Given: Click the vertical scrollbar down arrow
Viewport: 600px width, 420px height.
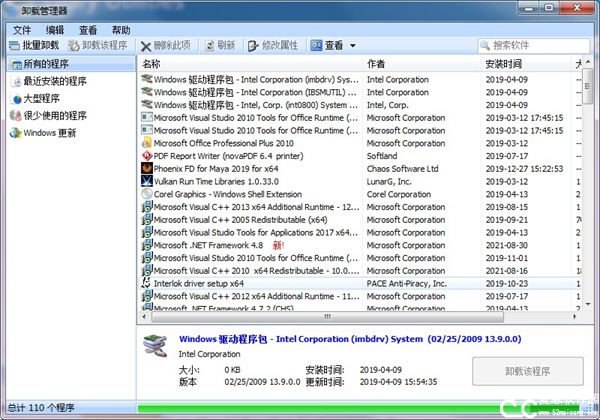Looking at the screenshot, I should coord(588,304).
